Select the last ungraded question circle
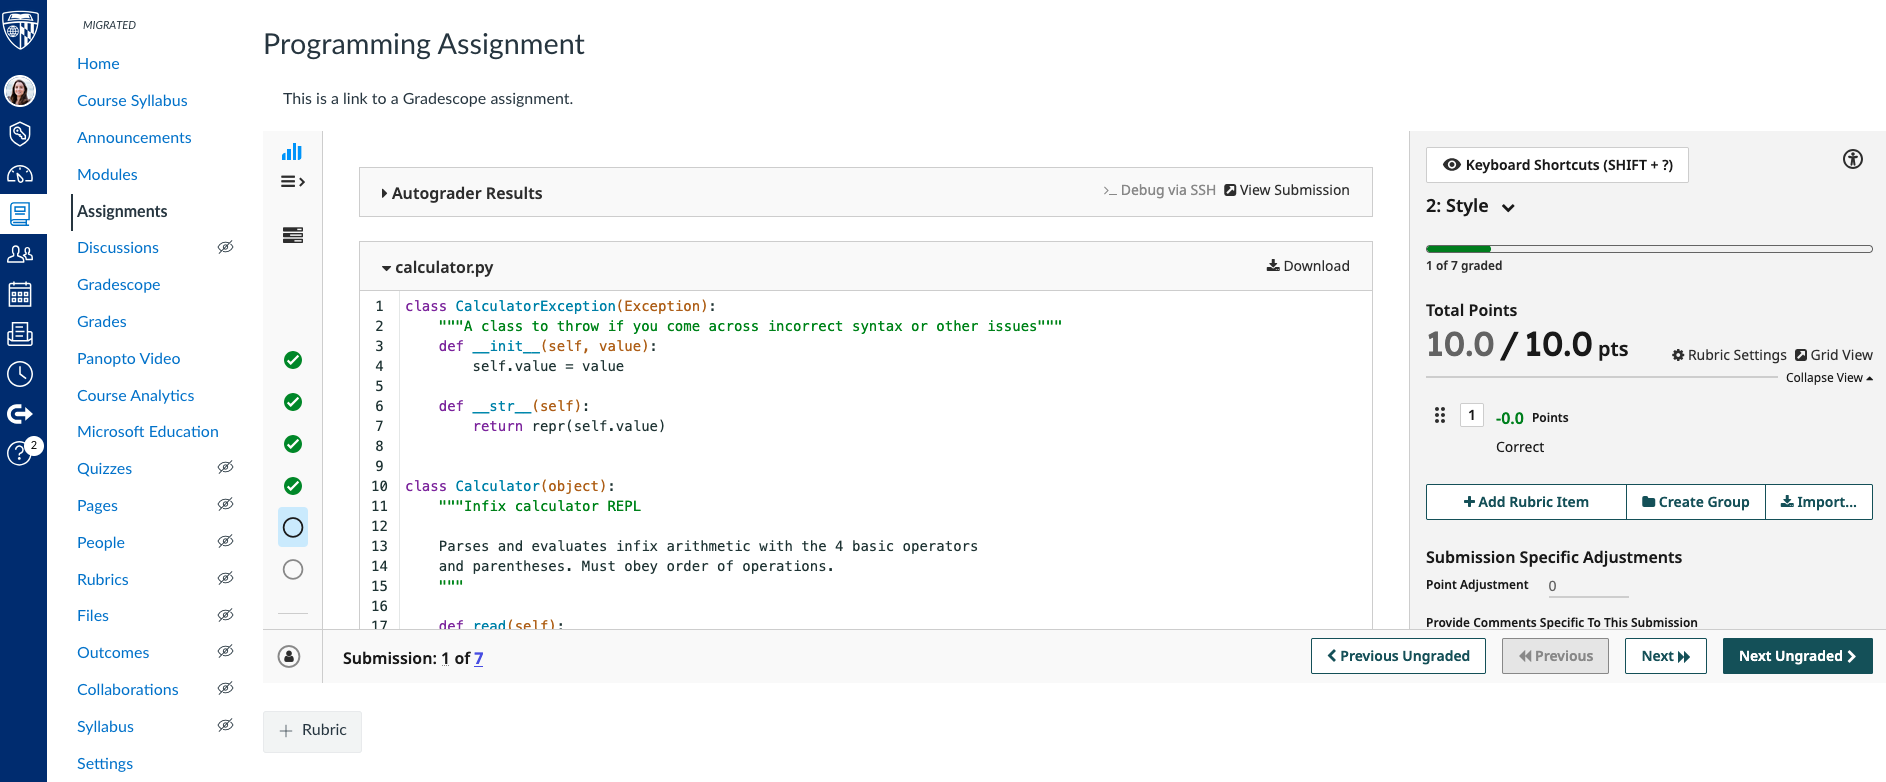 (x=293, y=569)
